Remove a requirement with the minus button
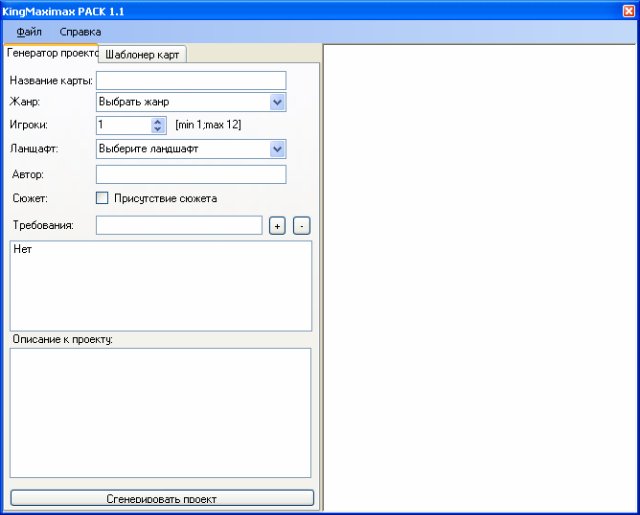640x515 pixels. click(x=301, y=226)
